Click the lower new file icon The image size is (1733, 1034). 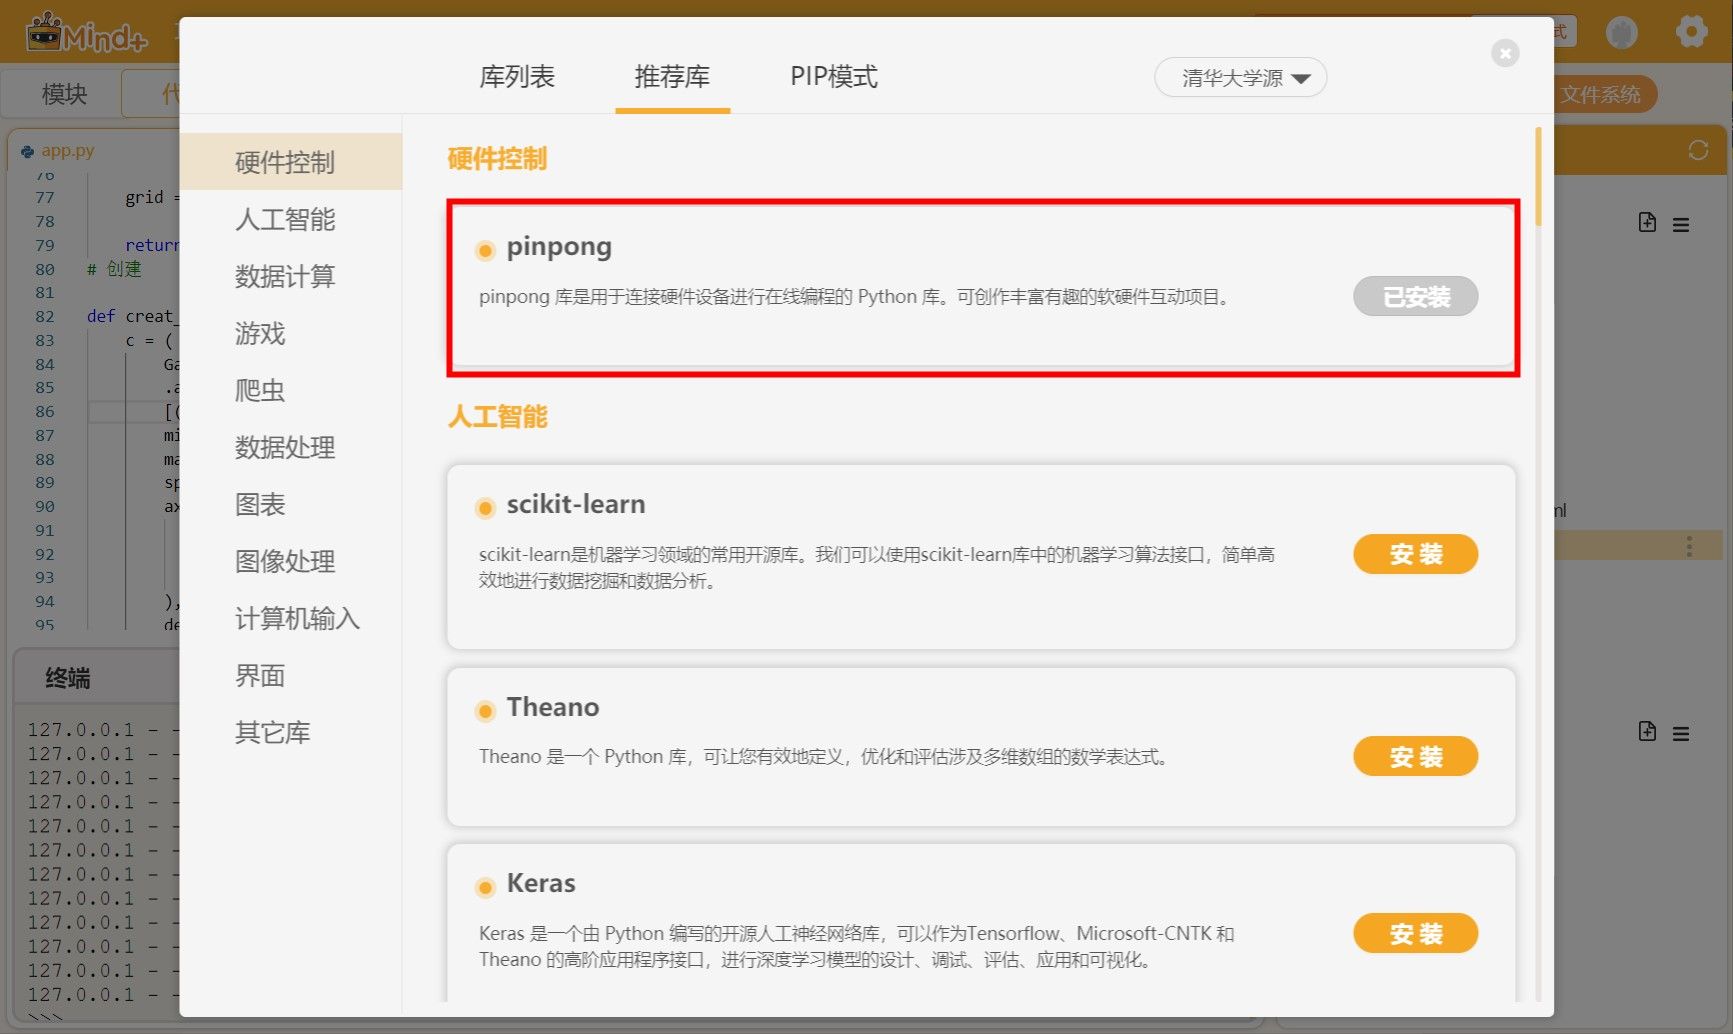tap(1647, 731)
